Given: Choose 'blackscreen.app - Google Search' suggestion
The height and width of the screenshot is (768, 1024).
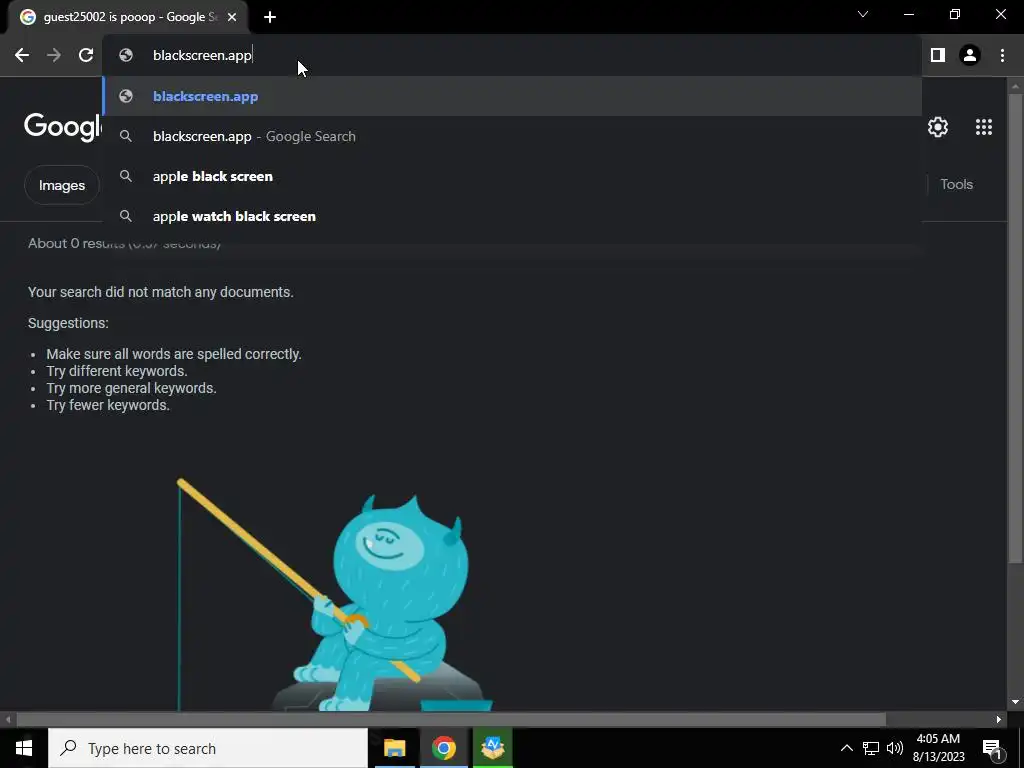Looking at the screenshot, I should pos(512,136).
